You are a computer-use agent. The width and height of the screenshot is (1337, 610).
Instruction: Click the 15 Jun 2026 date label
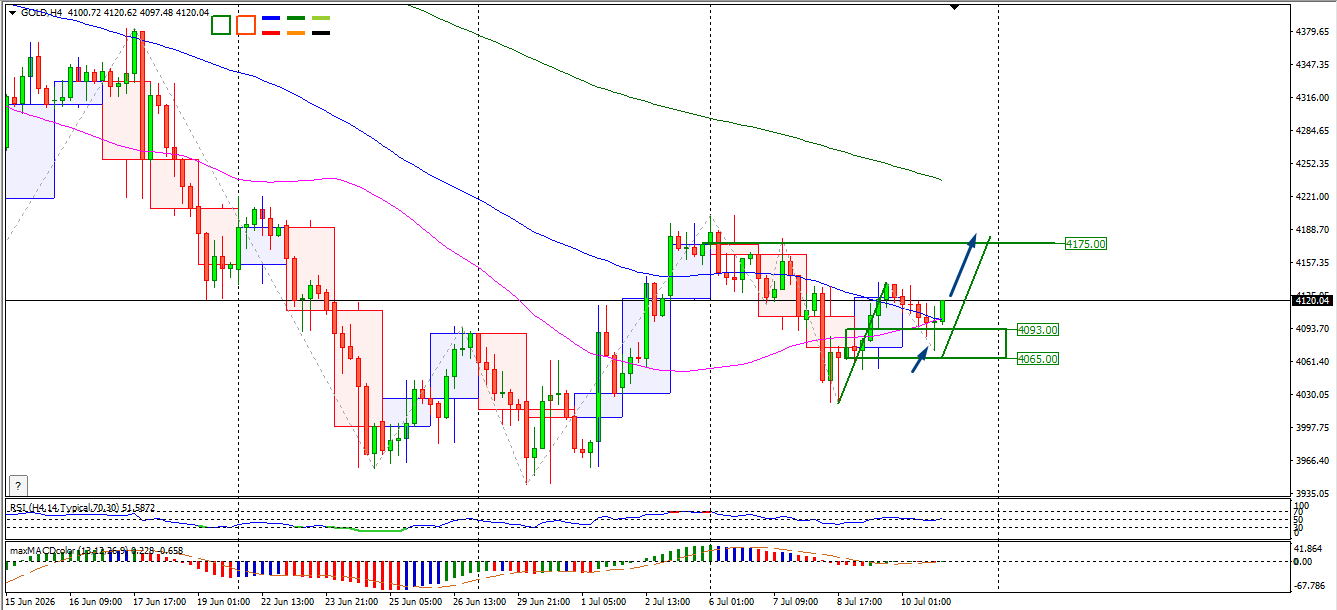pos(30,602)
